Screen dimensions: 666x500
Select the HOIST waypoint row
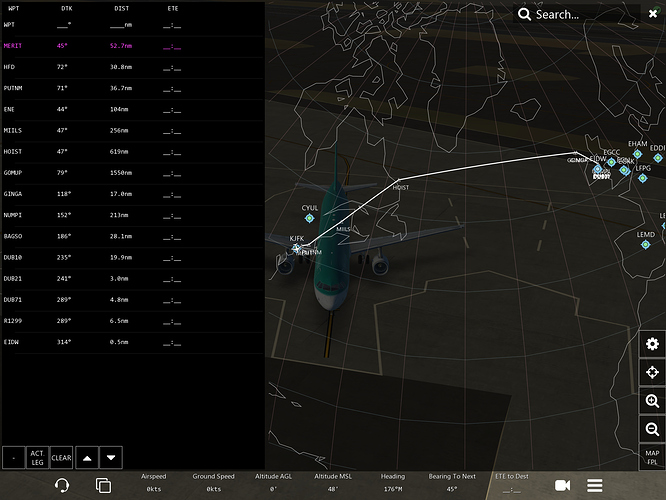(x=133, y=152)
